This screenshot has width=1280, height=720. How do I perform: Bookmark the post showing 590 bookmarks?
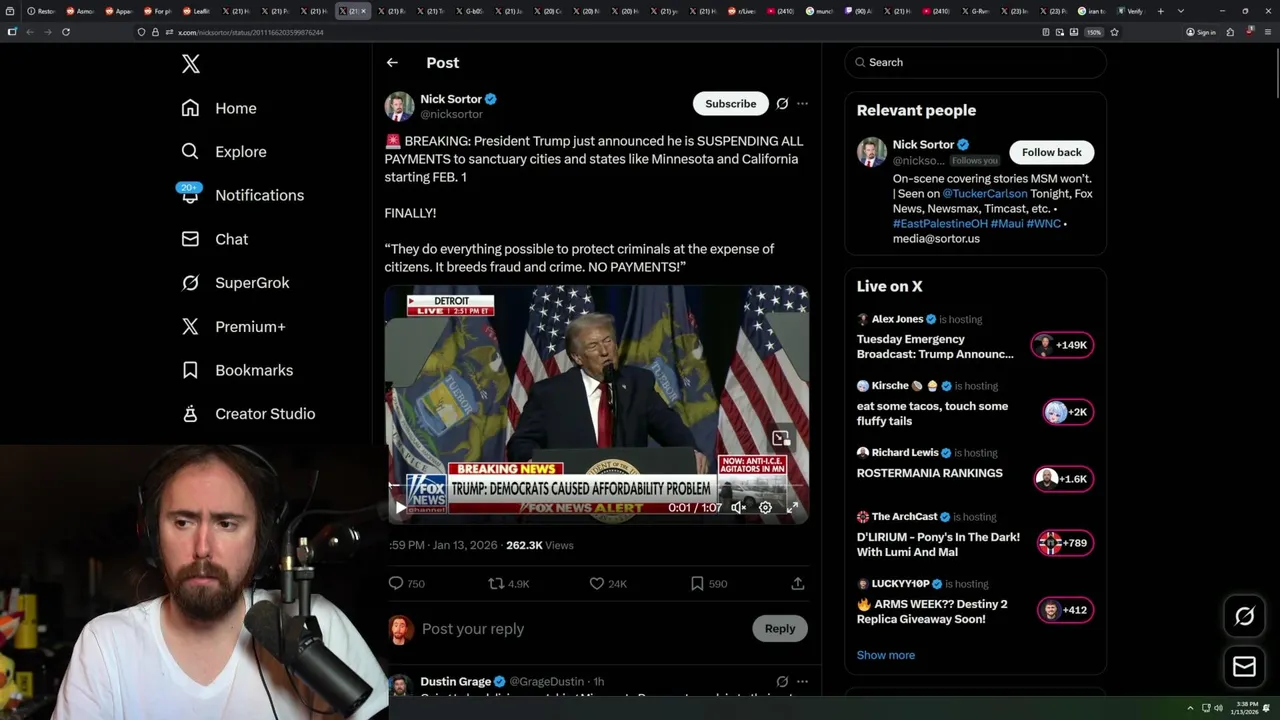tap(709, 583)
